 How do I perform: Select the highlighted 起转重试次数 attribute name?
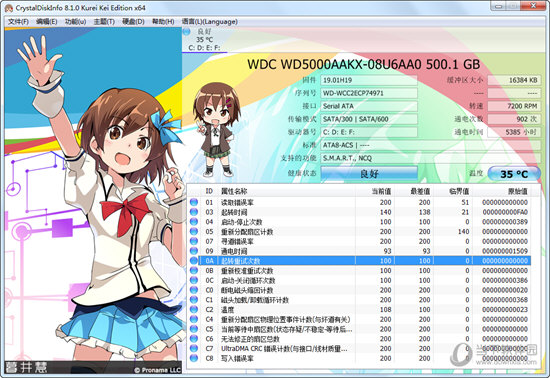coord(240,261)
